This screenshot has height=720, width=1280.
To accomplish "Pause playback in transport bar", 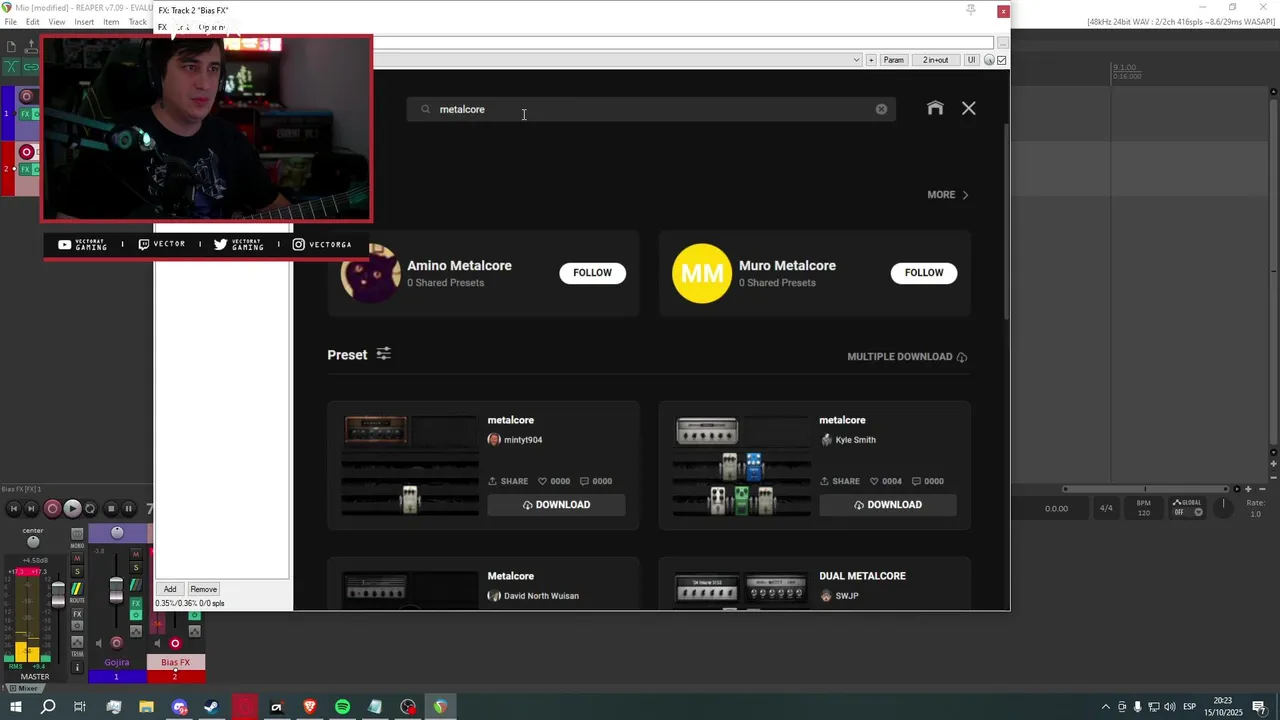I will click(128, 508).
